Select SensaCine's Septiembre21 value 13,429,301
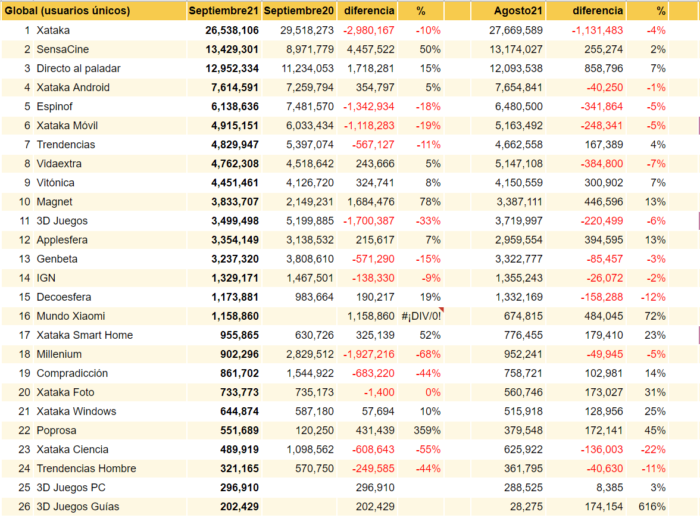700x518 pixels. click(232, 50)
